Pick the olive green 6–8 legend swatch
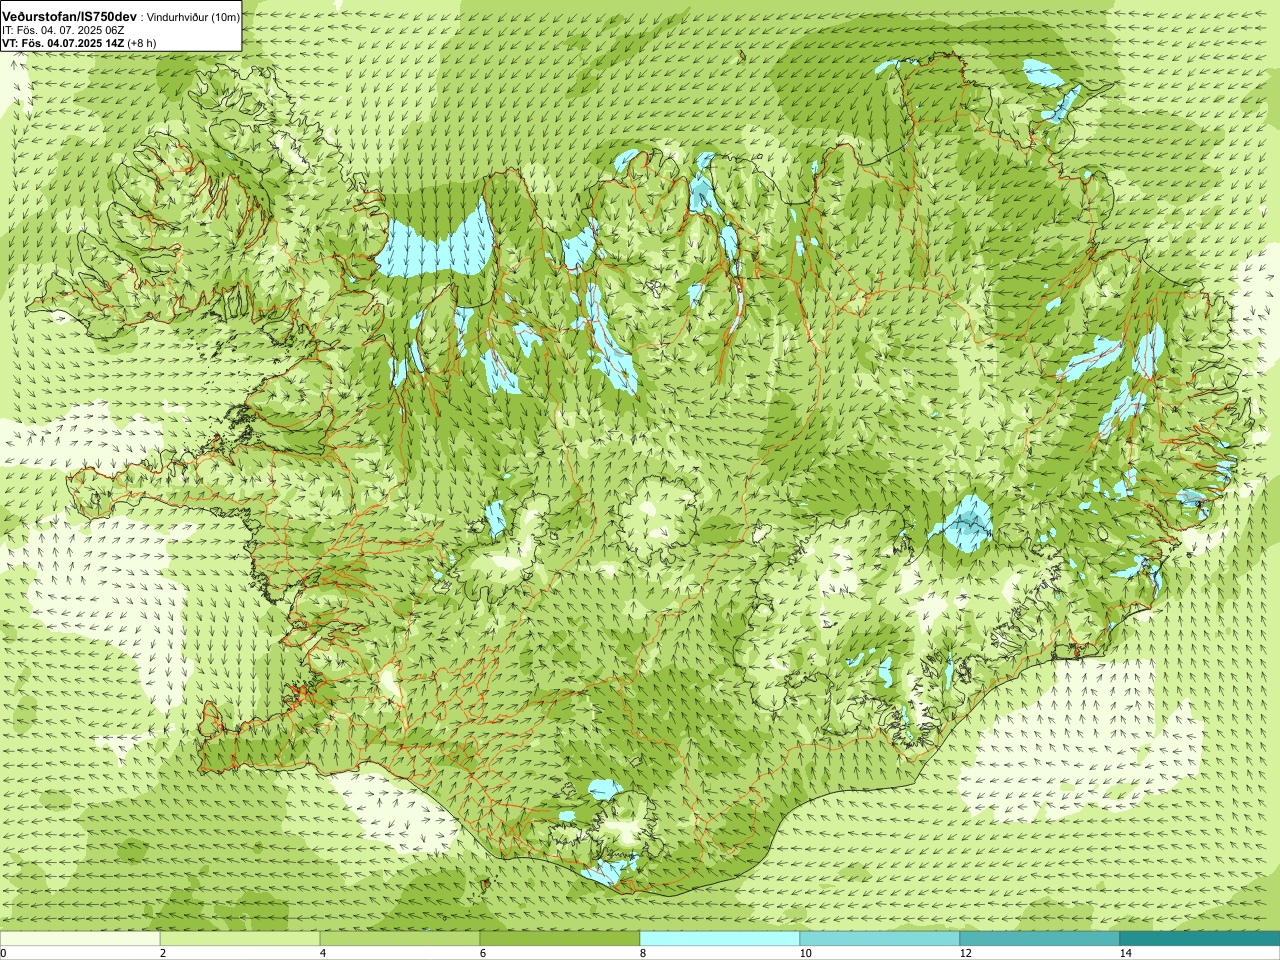 (x=560, y=938)
